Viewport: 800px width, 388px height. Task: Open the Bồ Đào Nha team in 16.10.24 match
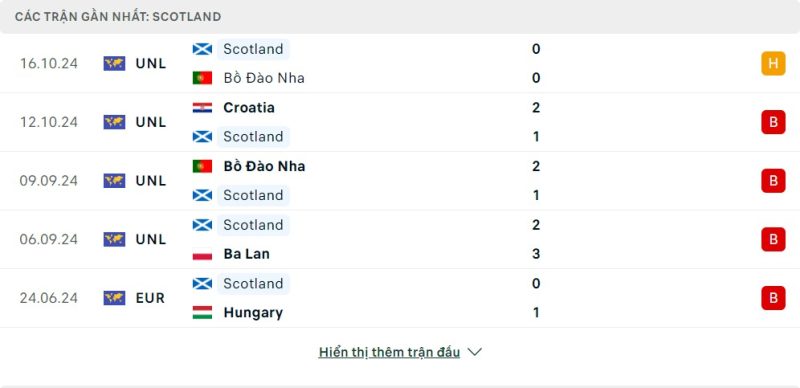tap(264, 78)
